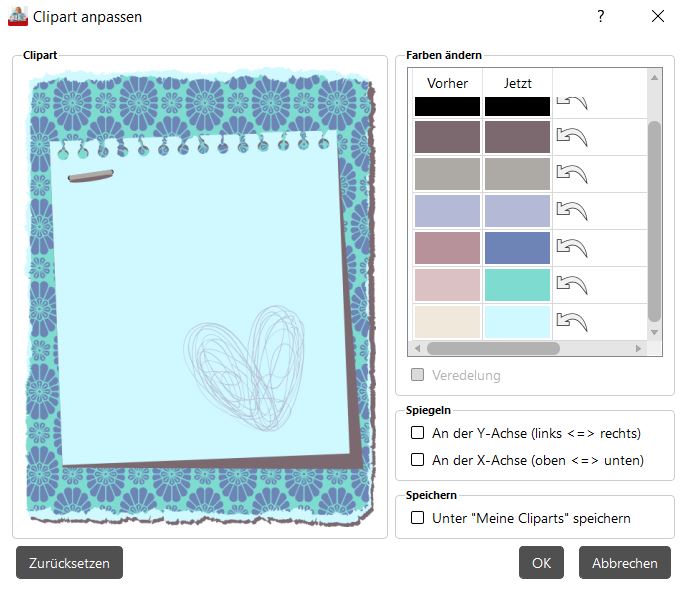The width and height of the screenshot is (686, 589).
Task: Revert the light cyan color via undo arrow
Action: pos(572,322)
